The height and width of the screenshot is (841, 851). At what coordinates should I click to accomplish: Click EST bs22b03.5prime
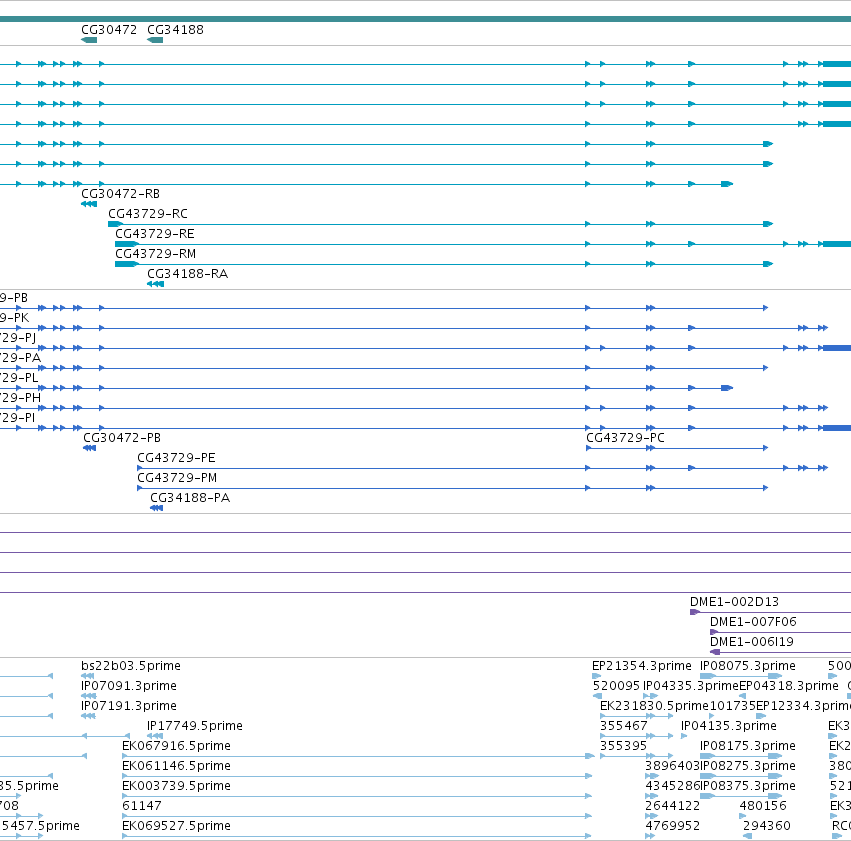[x=131, y=666]
